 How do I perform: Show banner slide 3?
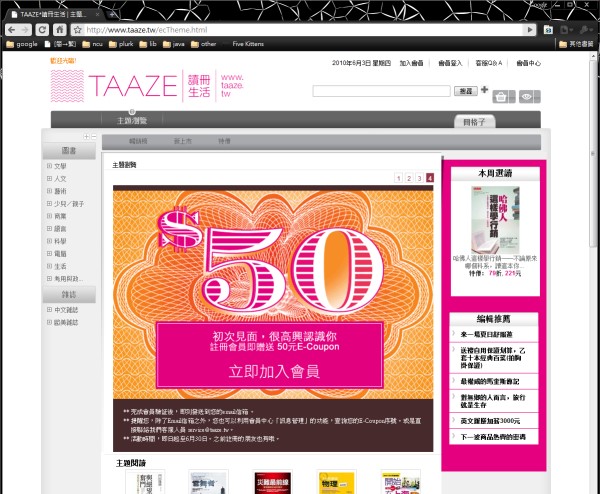tap(419, 178)
